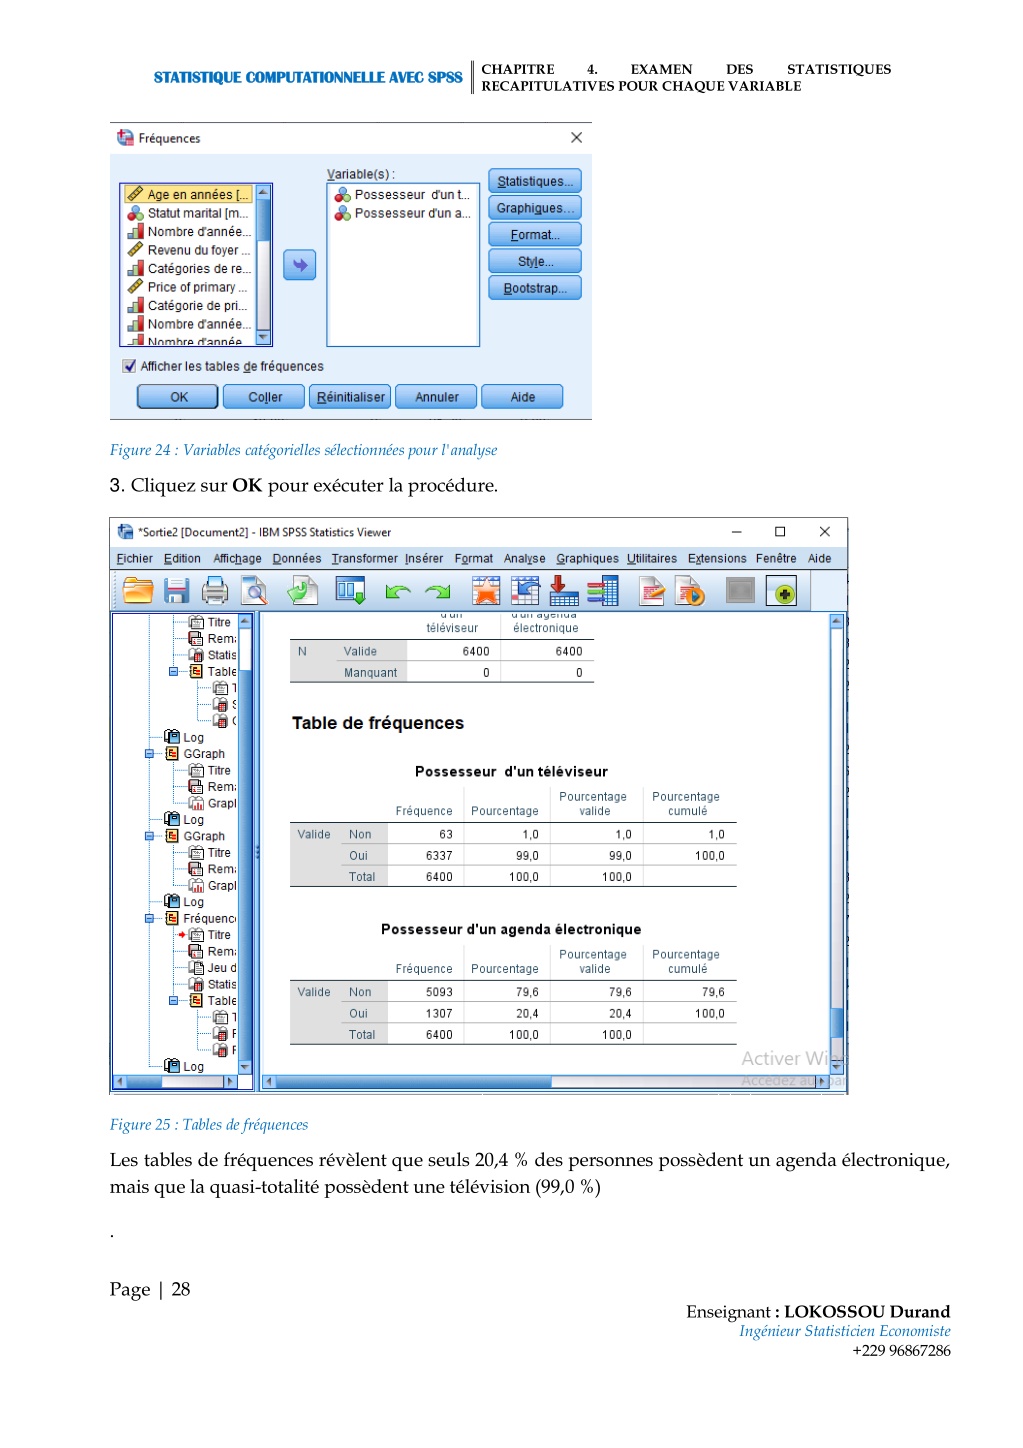Click the Go to Variable red arrow icon
Viewport: 1023px width, 1448px height.
pyautogui.click(x=564, y=591)
